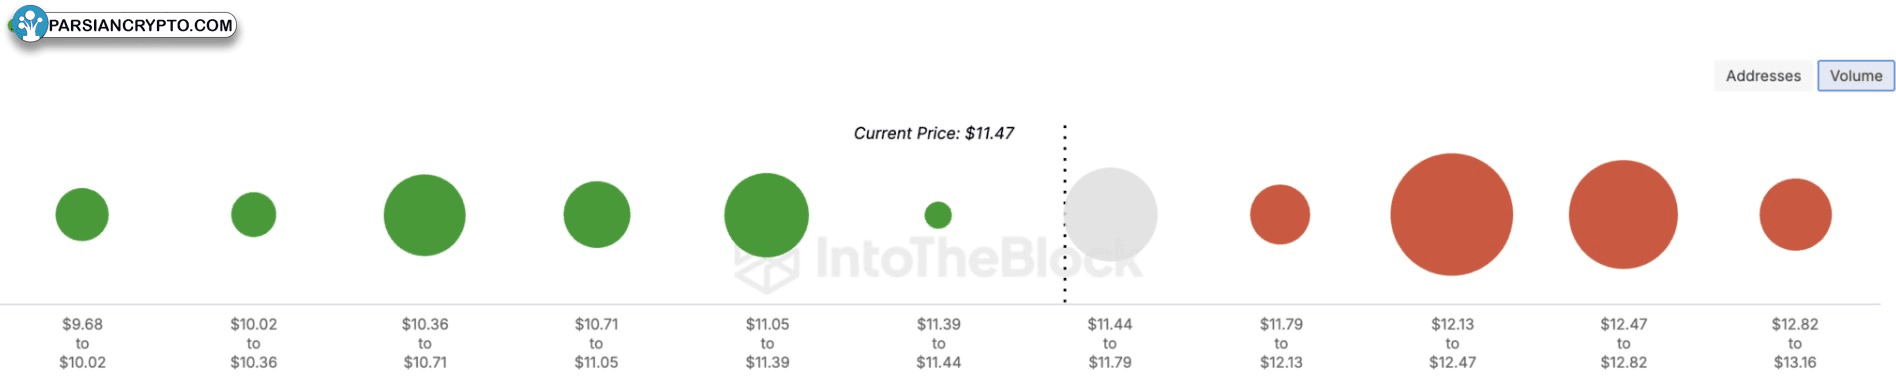The width and height of the screenshot is (1896, 392).
Task: Switch to the Addresses view
Action: 1763,76
